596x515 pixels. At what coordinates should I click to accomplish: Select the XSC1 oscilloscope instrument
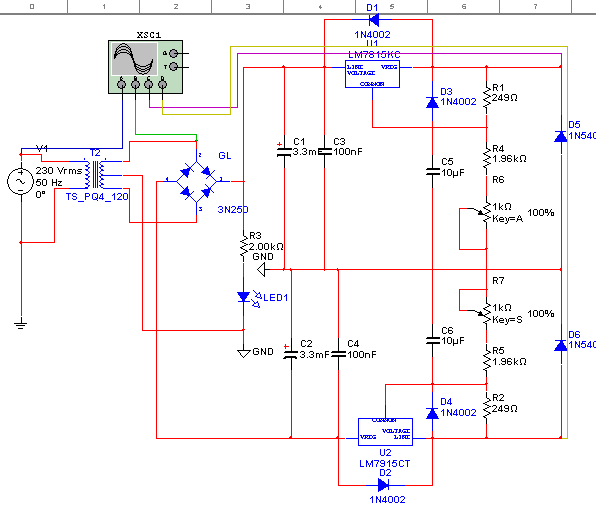145,67
